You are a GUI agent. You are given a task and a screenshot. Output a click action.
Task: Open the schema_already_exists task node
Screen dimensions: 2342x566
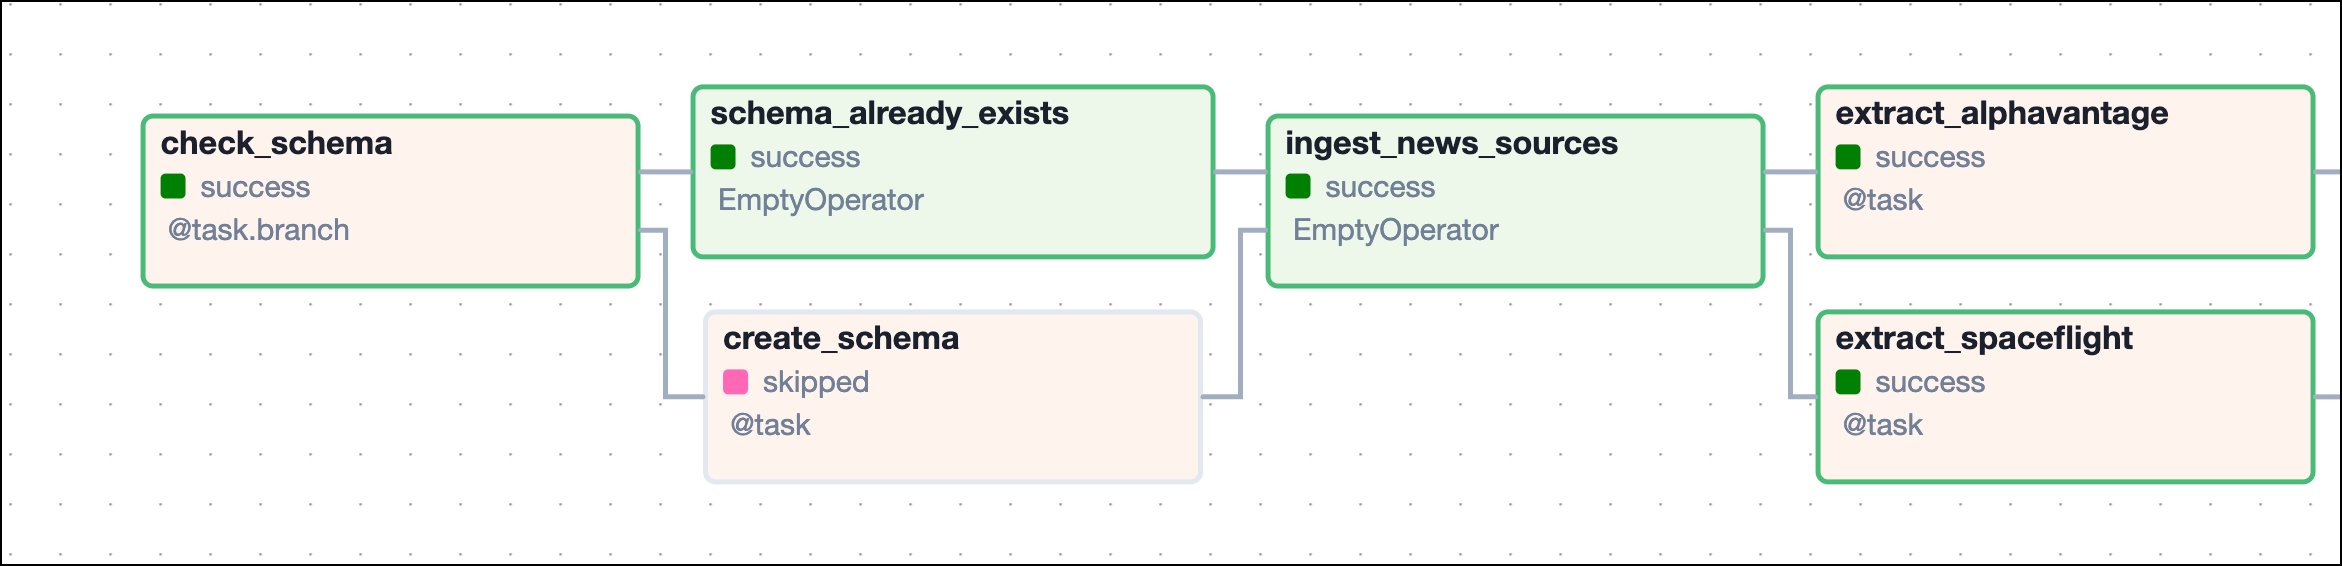tap(889, 114)
